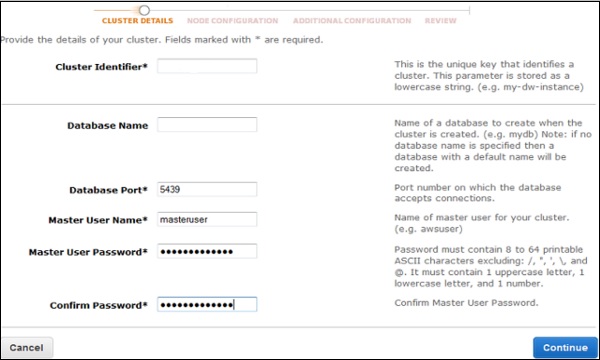
Task: Click the Master User Name field with masteruser
Action: [x=207, y=220]
